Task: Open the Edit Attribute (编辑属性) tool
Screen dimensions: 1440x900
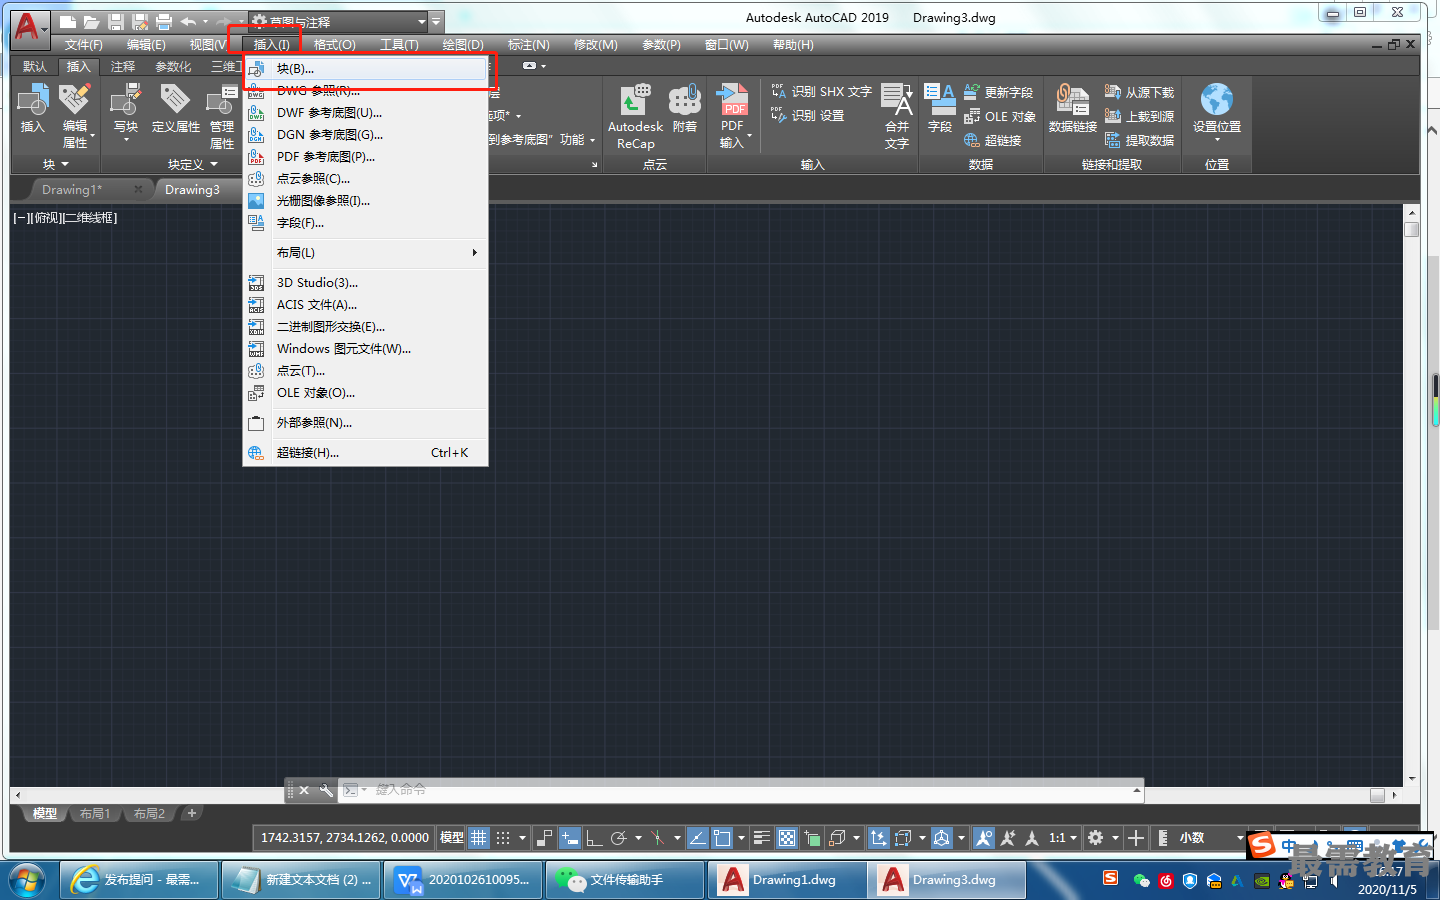Action: coord(75,116)
